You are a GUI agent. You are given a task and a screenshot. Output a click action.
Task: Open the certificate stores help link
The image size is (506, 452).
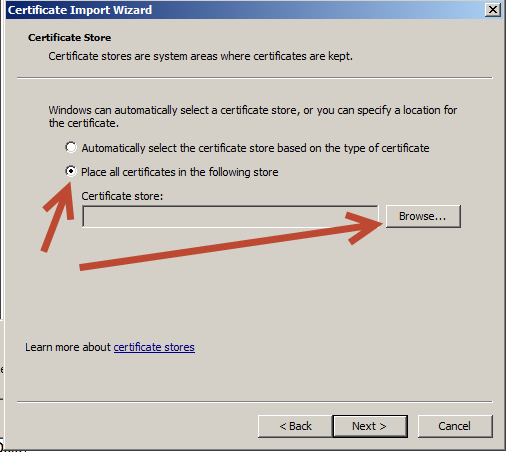(x=154, y=347)
